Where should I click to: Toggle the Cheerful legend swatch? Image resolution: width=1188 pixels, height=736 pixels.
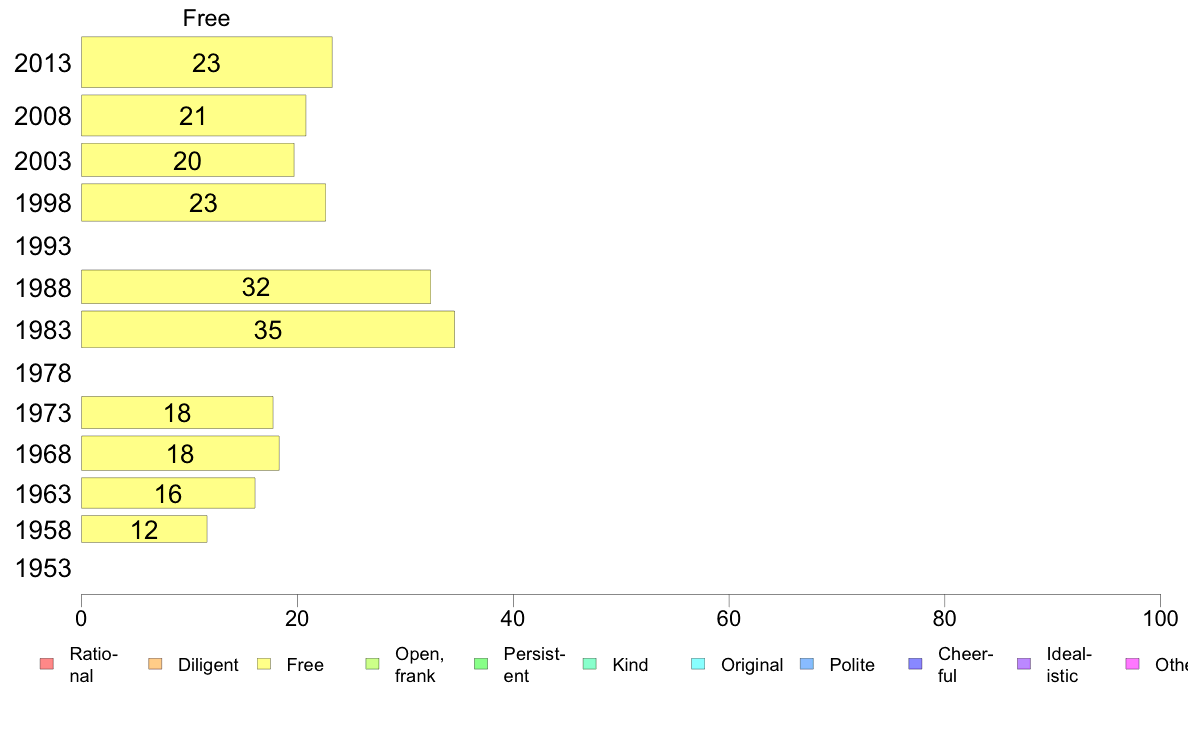click(x=915, y=664)
